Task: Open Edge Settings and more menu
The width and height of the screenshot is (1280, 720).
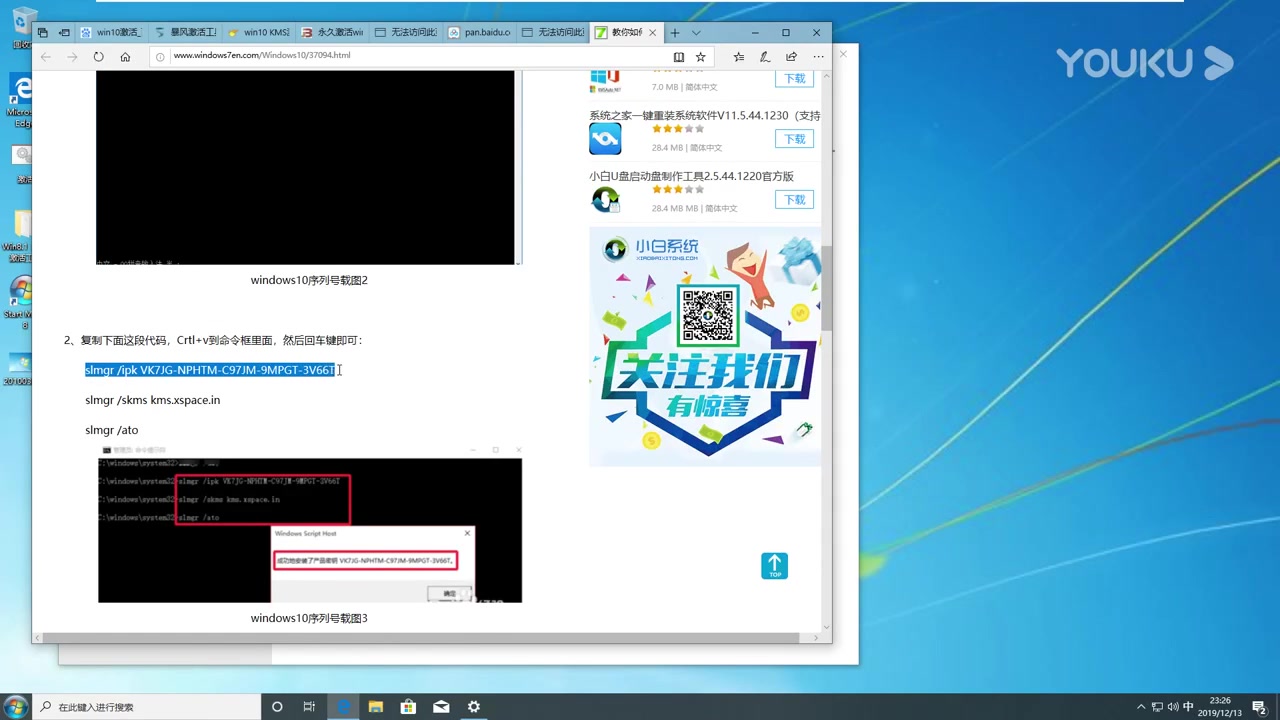Action: click(818, 57)
